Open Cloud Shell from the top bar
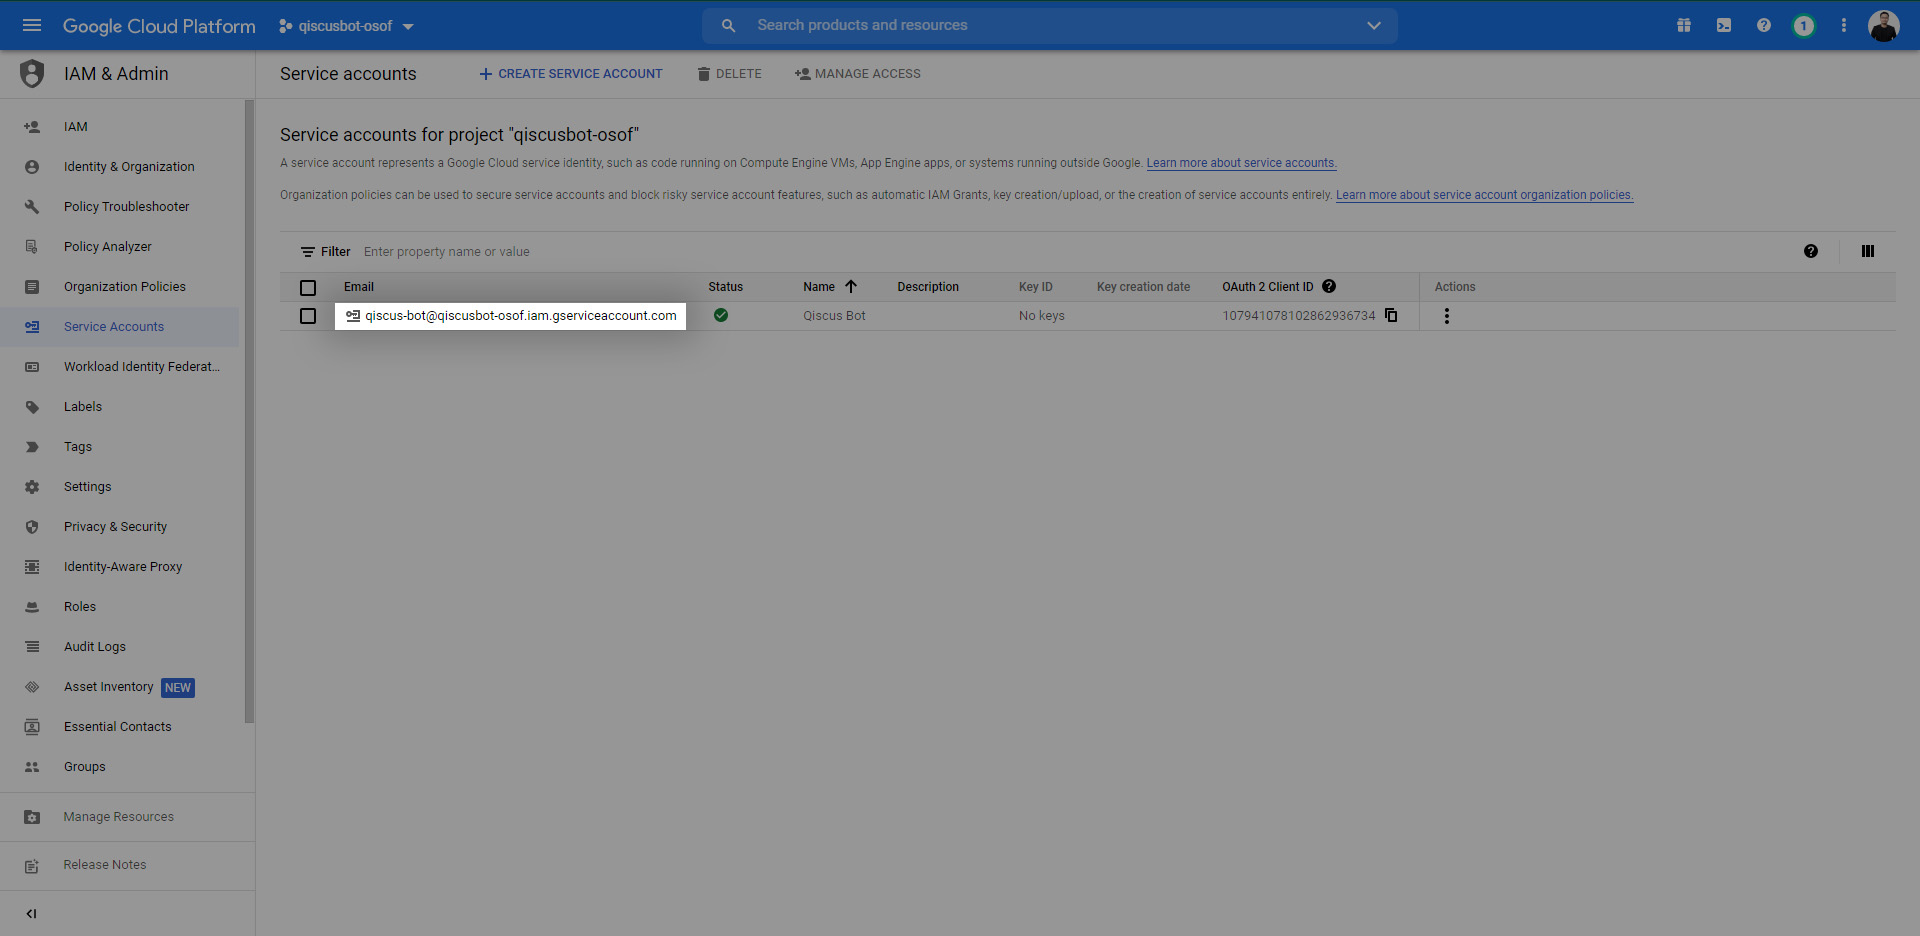 [x=1723, y=25]
